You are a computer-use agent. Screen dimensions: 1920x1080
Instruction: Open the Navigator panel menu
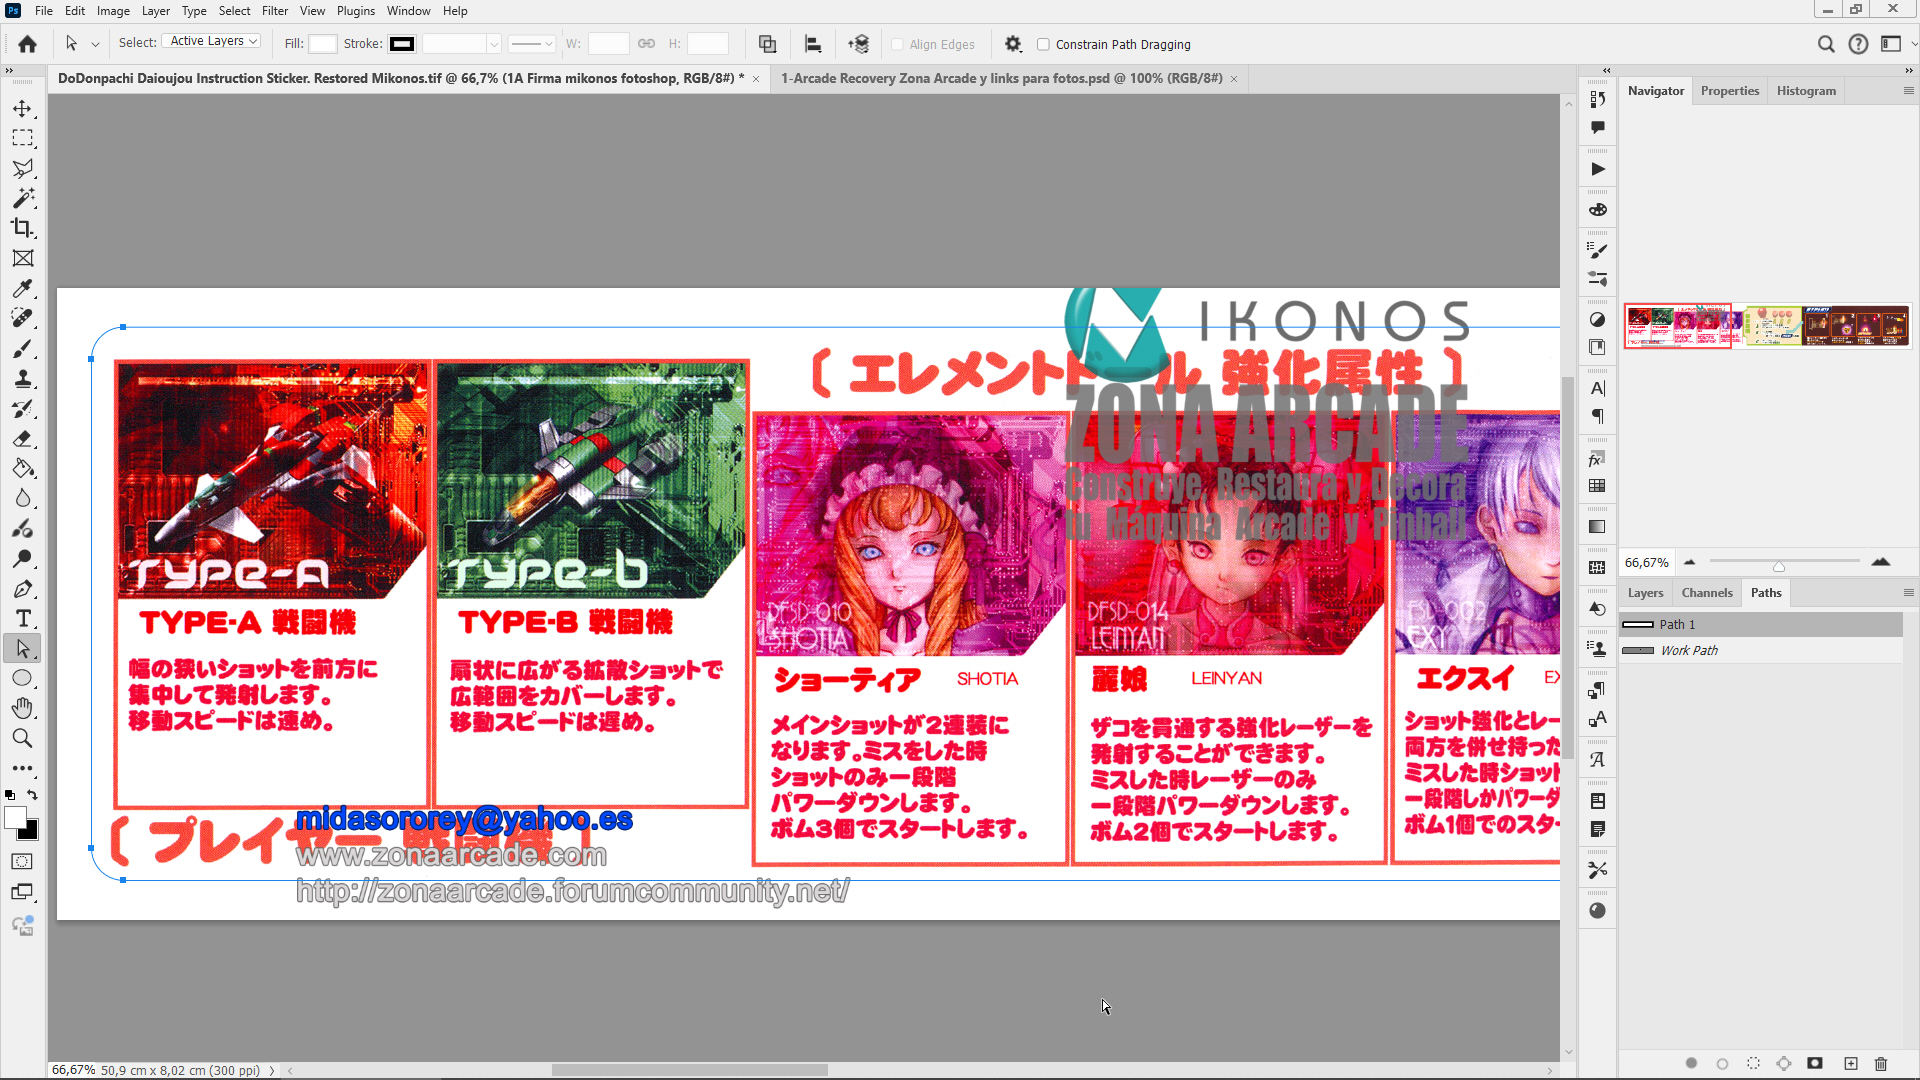[x=1908, y=91]
